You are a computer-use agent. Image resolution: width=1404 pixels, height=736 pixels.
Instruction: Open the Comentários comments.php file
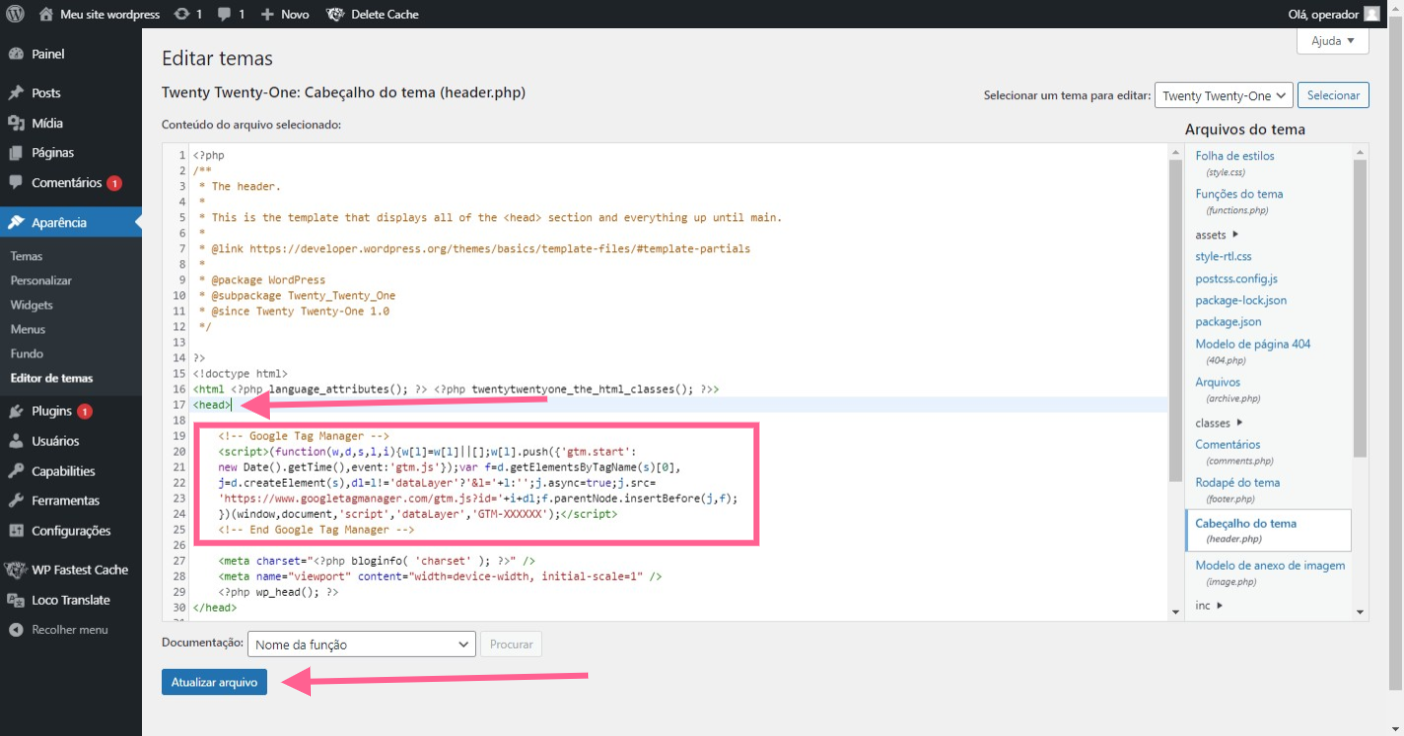(1228, 444)
